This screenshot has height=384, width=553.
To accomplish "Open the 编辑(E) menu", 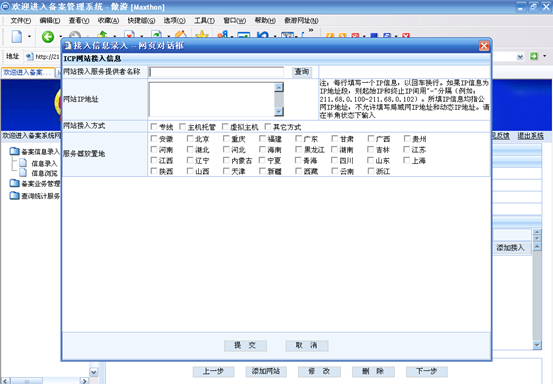I will [x=50, y=20].
